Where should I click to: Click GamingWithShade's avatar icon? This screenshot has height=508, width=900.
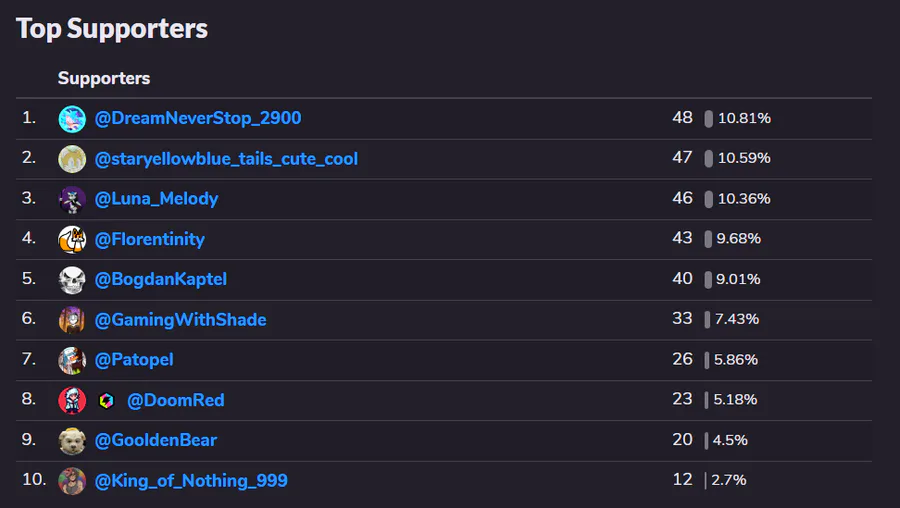click(72, 320)
